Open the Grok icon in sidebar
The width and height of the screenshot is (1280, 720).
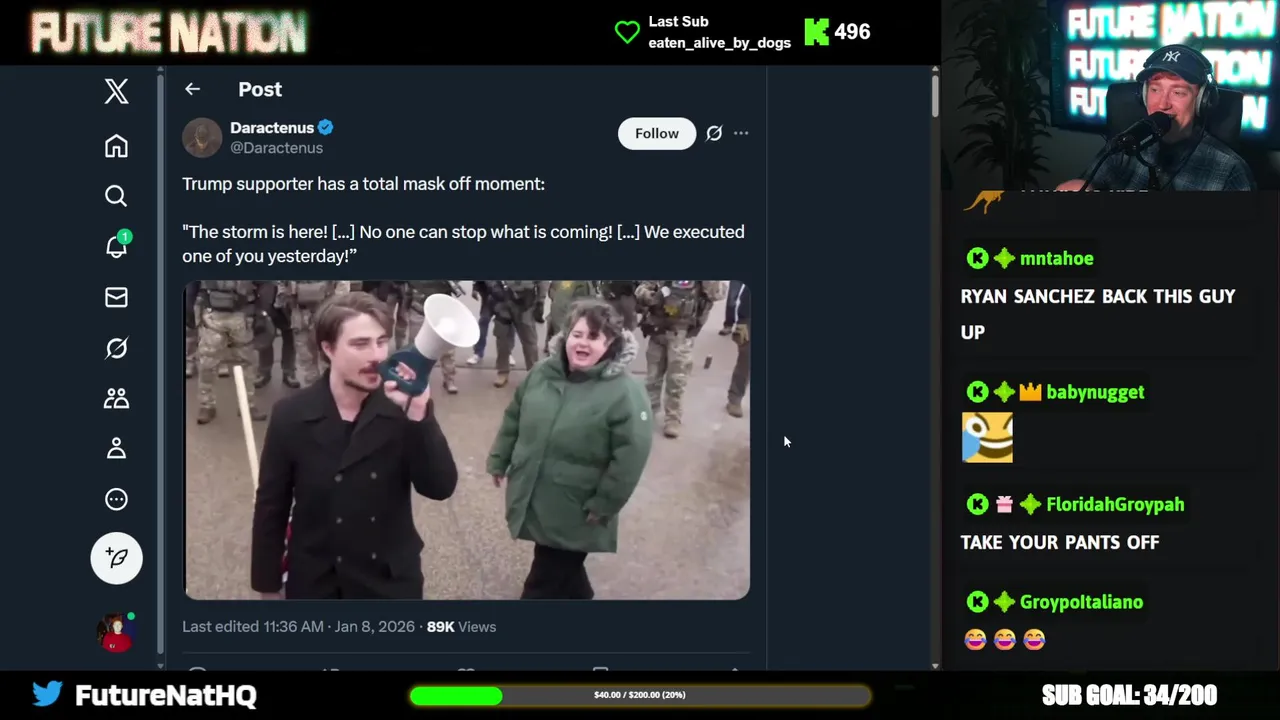[116, 348]
